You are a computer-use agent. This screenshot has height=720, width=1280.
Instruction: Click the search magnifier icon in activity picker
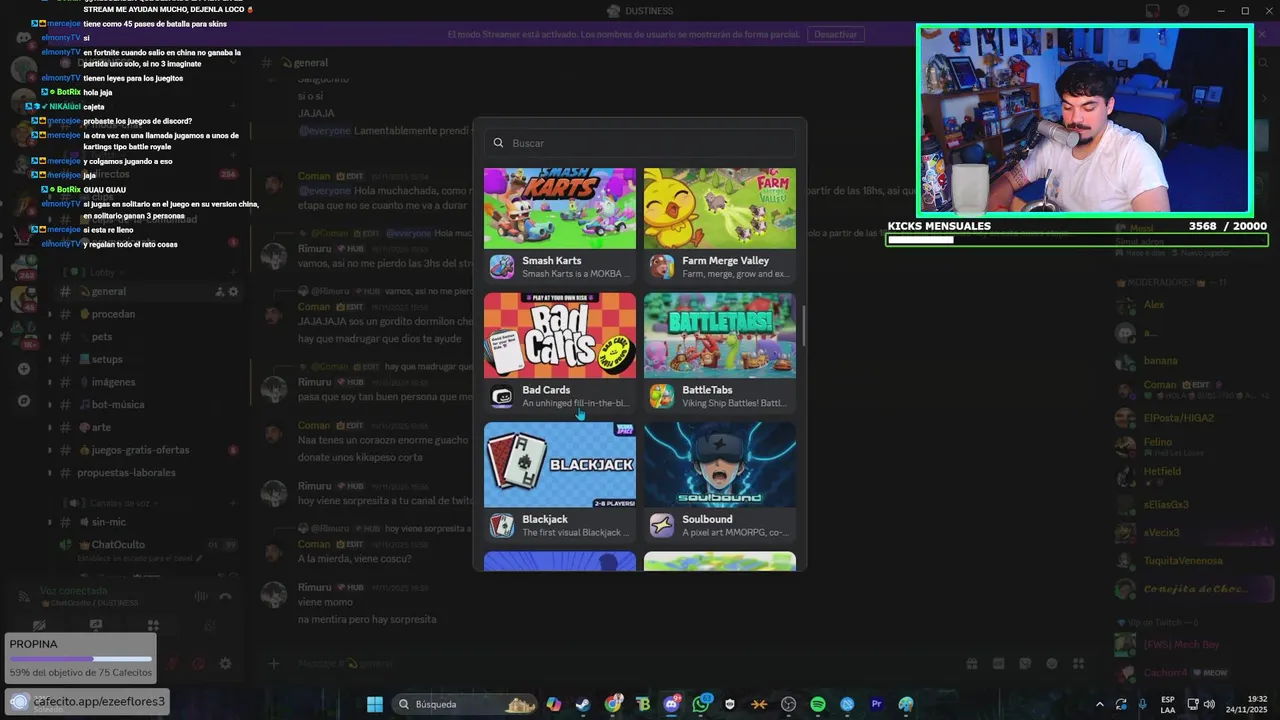pos(498,143)
